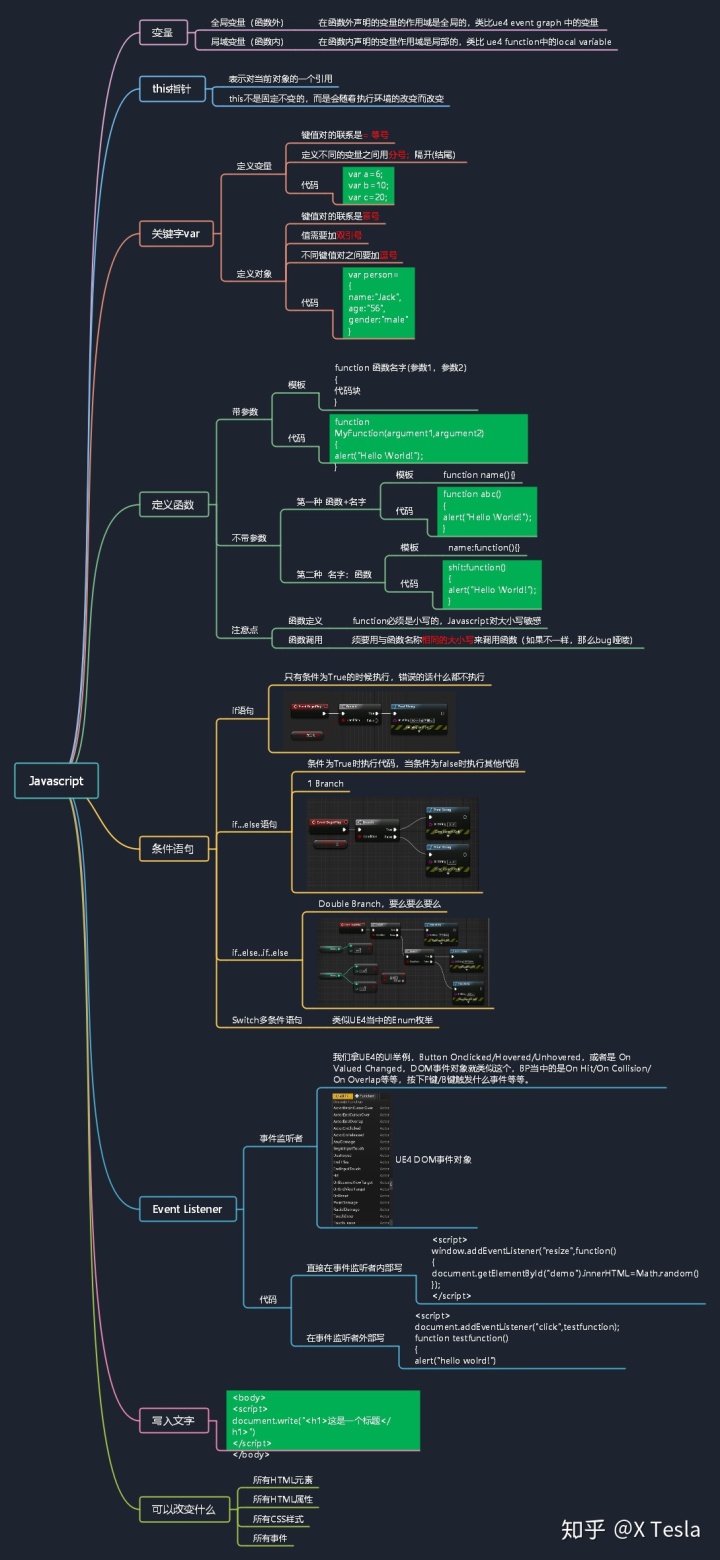Screen dimensions: 720x1560
Task: Click the 1 Branch label
Action: pyautogui.click(x=325, y=784)
